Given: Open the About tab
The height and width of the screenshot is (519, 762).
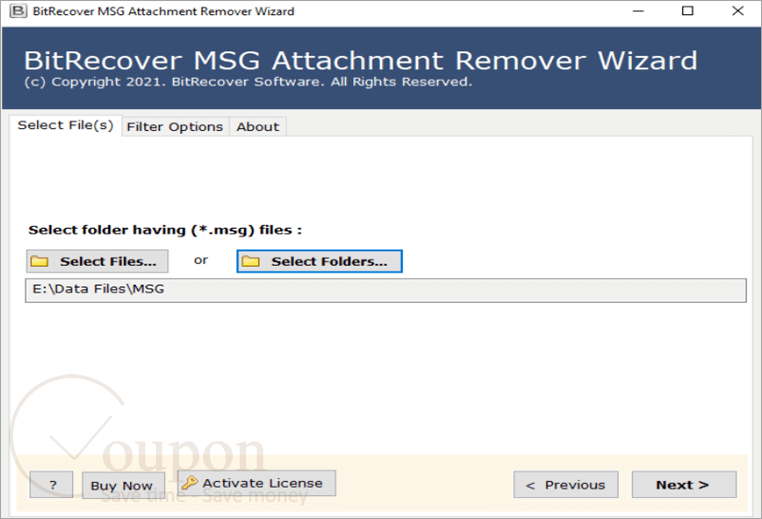Looking at the screenshot, I should click(258, 127).
